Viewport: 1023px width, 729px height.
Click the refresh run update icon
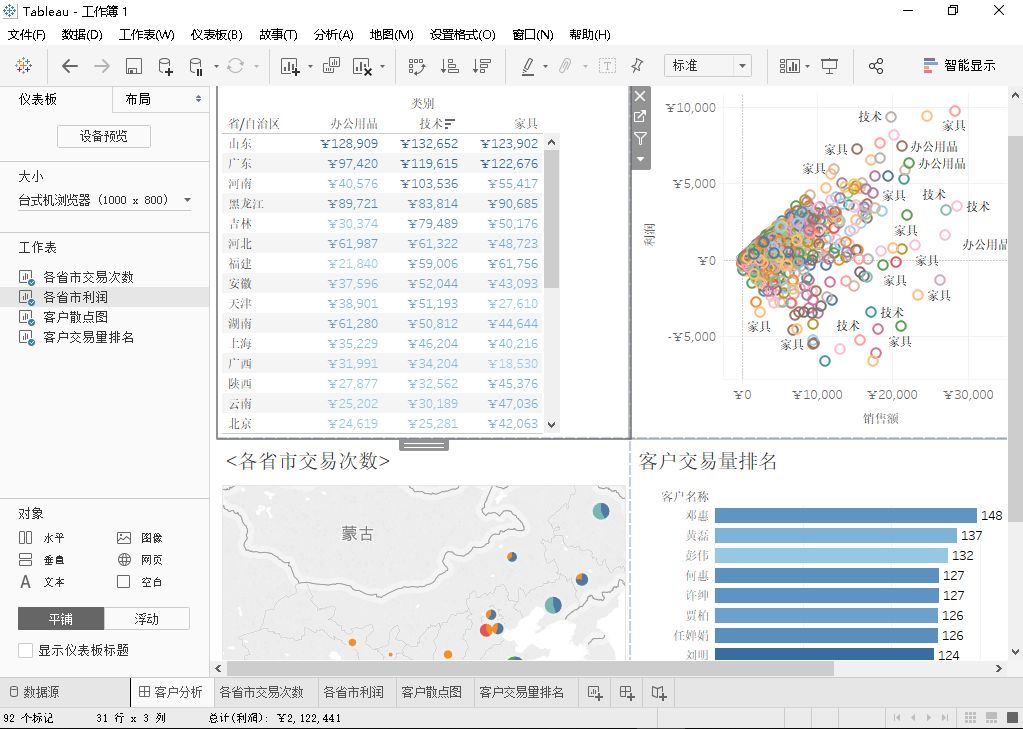tap(236, 65)
